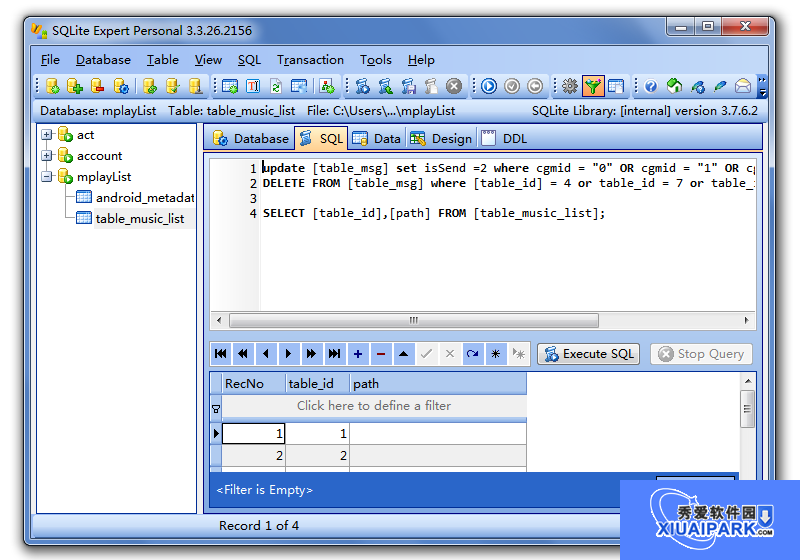This screenshot has width=800, height=560.
Task: Click the Save SQL script icon
Action: [x=408, y=86]
